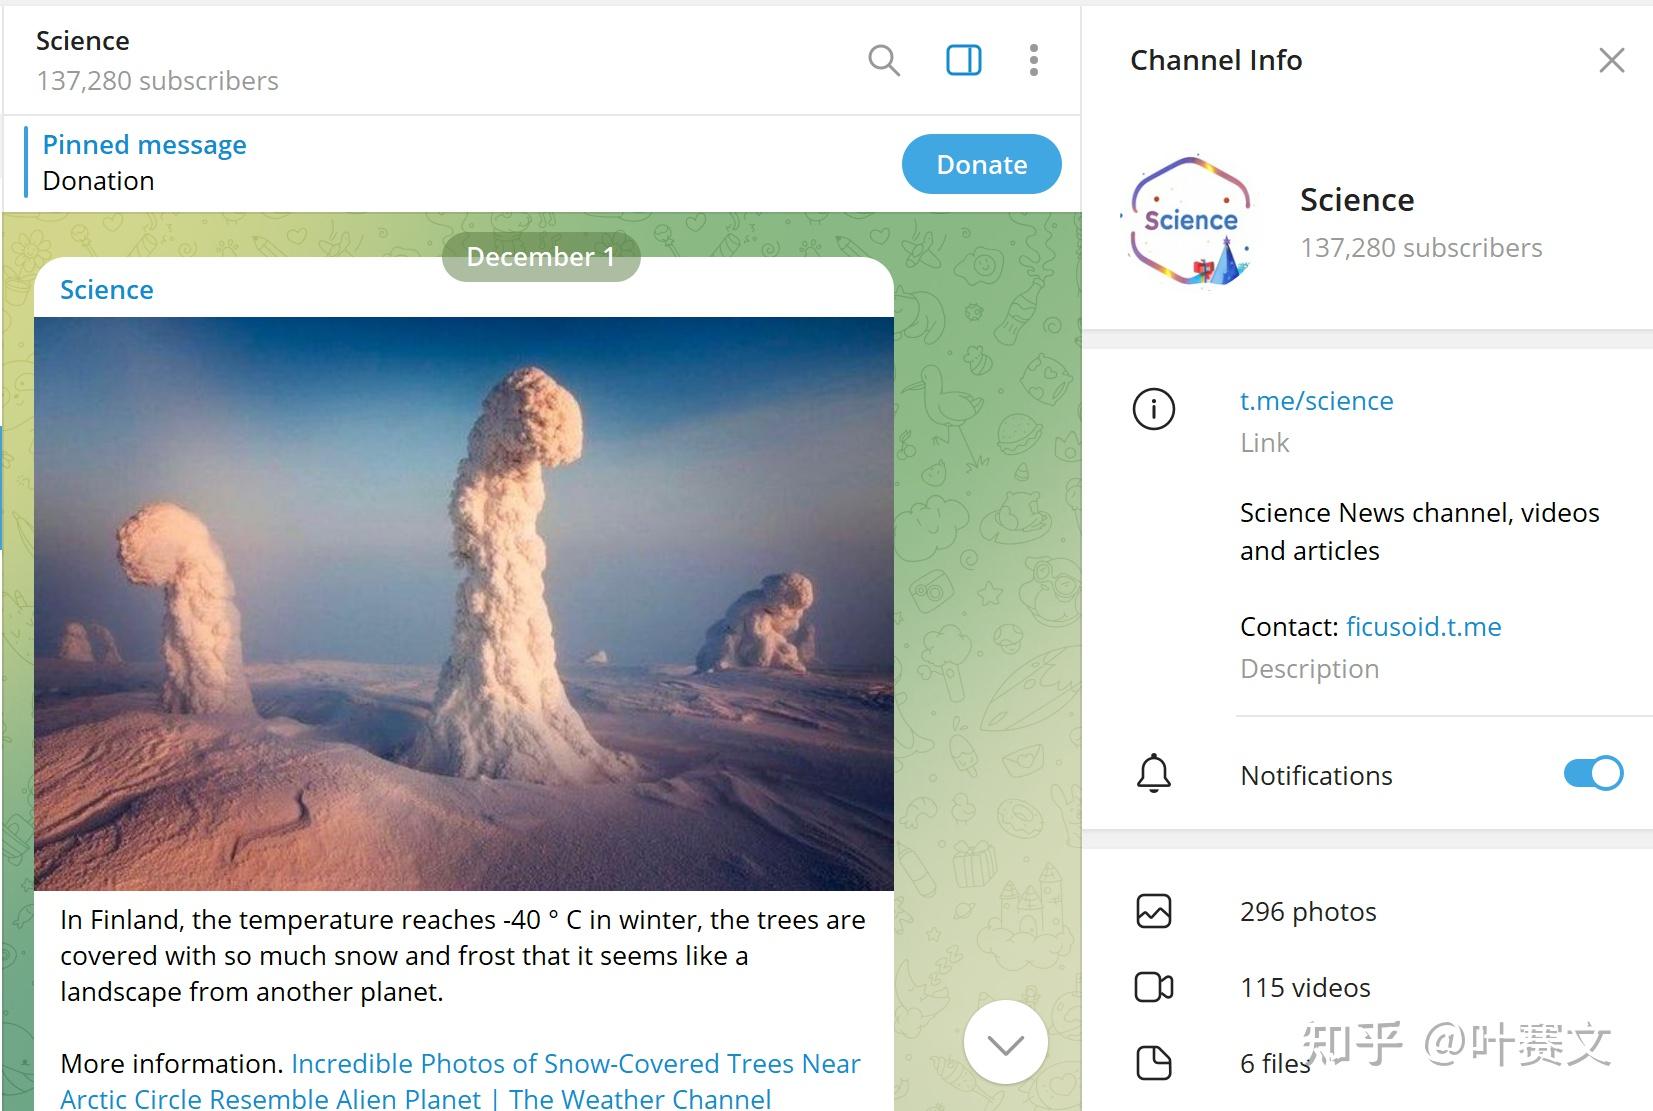Click the December 1 date badge
Viewport: 1653px width, 1111px height.
[x=541, y=257]
